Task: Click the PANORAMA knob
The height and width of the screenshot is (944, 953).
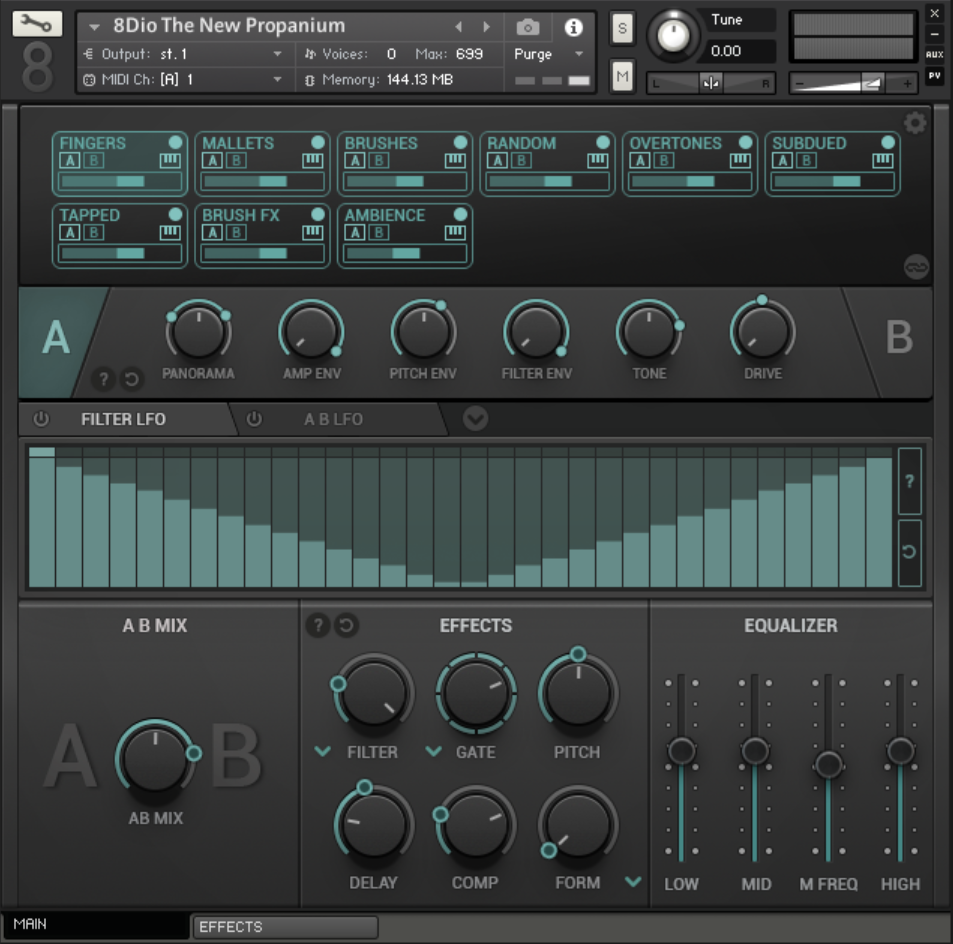Action: point(198,332)
